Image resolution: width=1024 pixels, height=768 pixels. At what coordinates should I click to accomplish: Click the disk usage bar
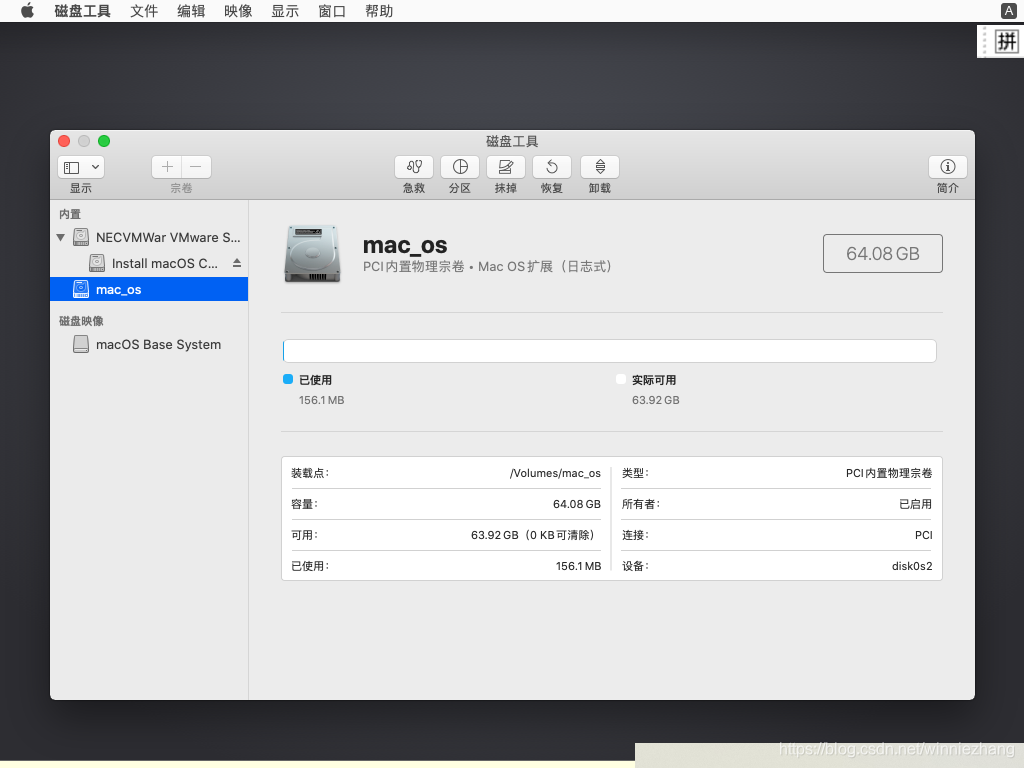point(609,351)
